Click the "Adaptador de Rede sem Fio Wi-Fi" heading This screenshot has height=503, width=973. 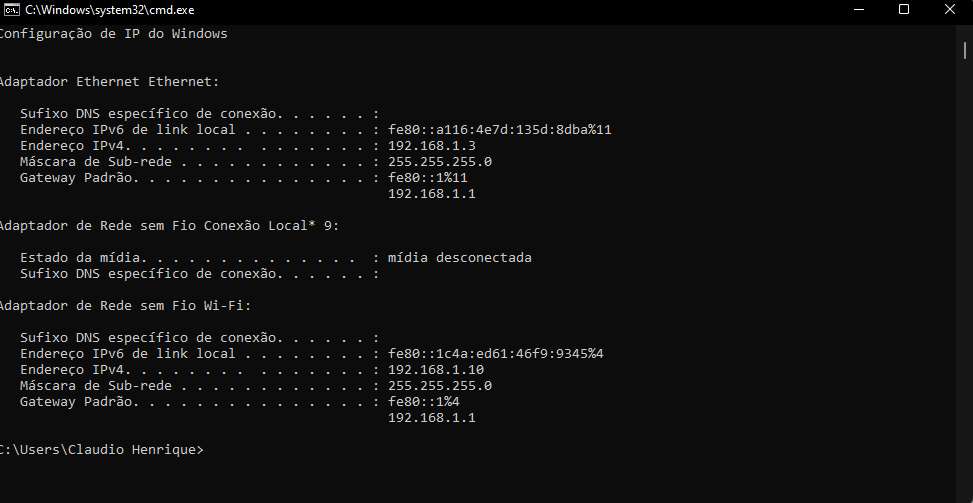(x=125, y=306)
